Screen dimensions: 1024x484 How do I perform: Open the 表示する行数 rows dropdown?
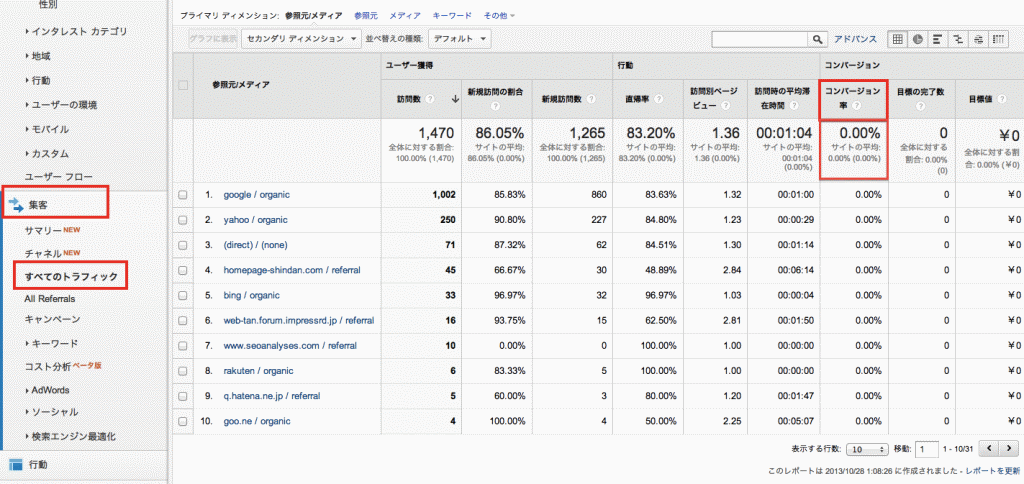(867, 449)
